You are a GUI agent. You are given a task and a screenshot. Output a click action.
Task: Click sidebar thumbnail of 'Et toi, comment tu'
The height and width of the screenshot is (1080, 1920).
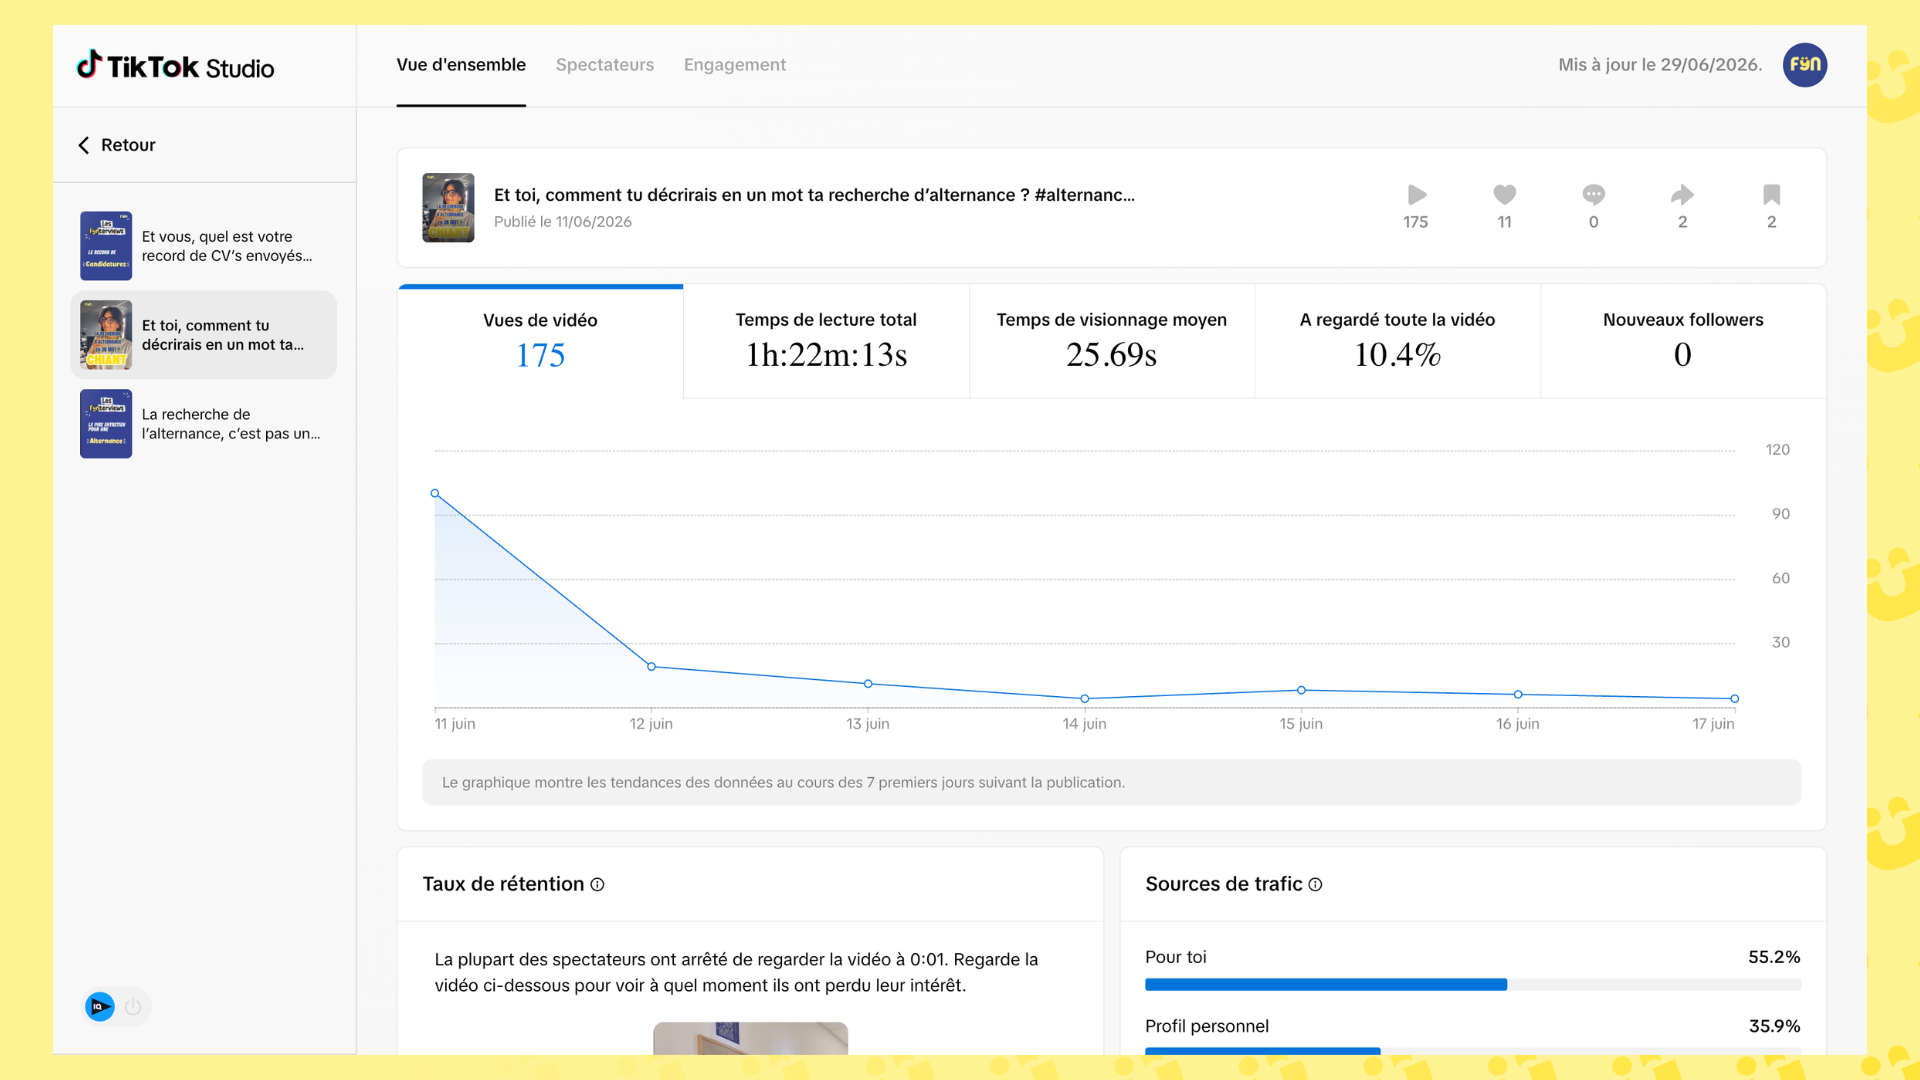click(106, 335)
